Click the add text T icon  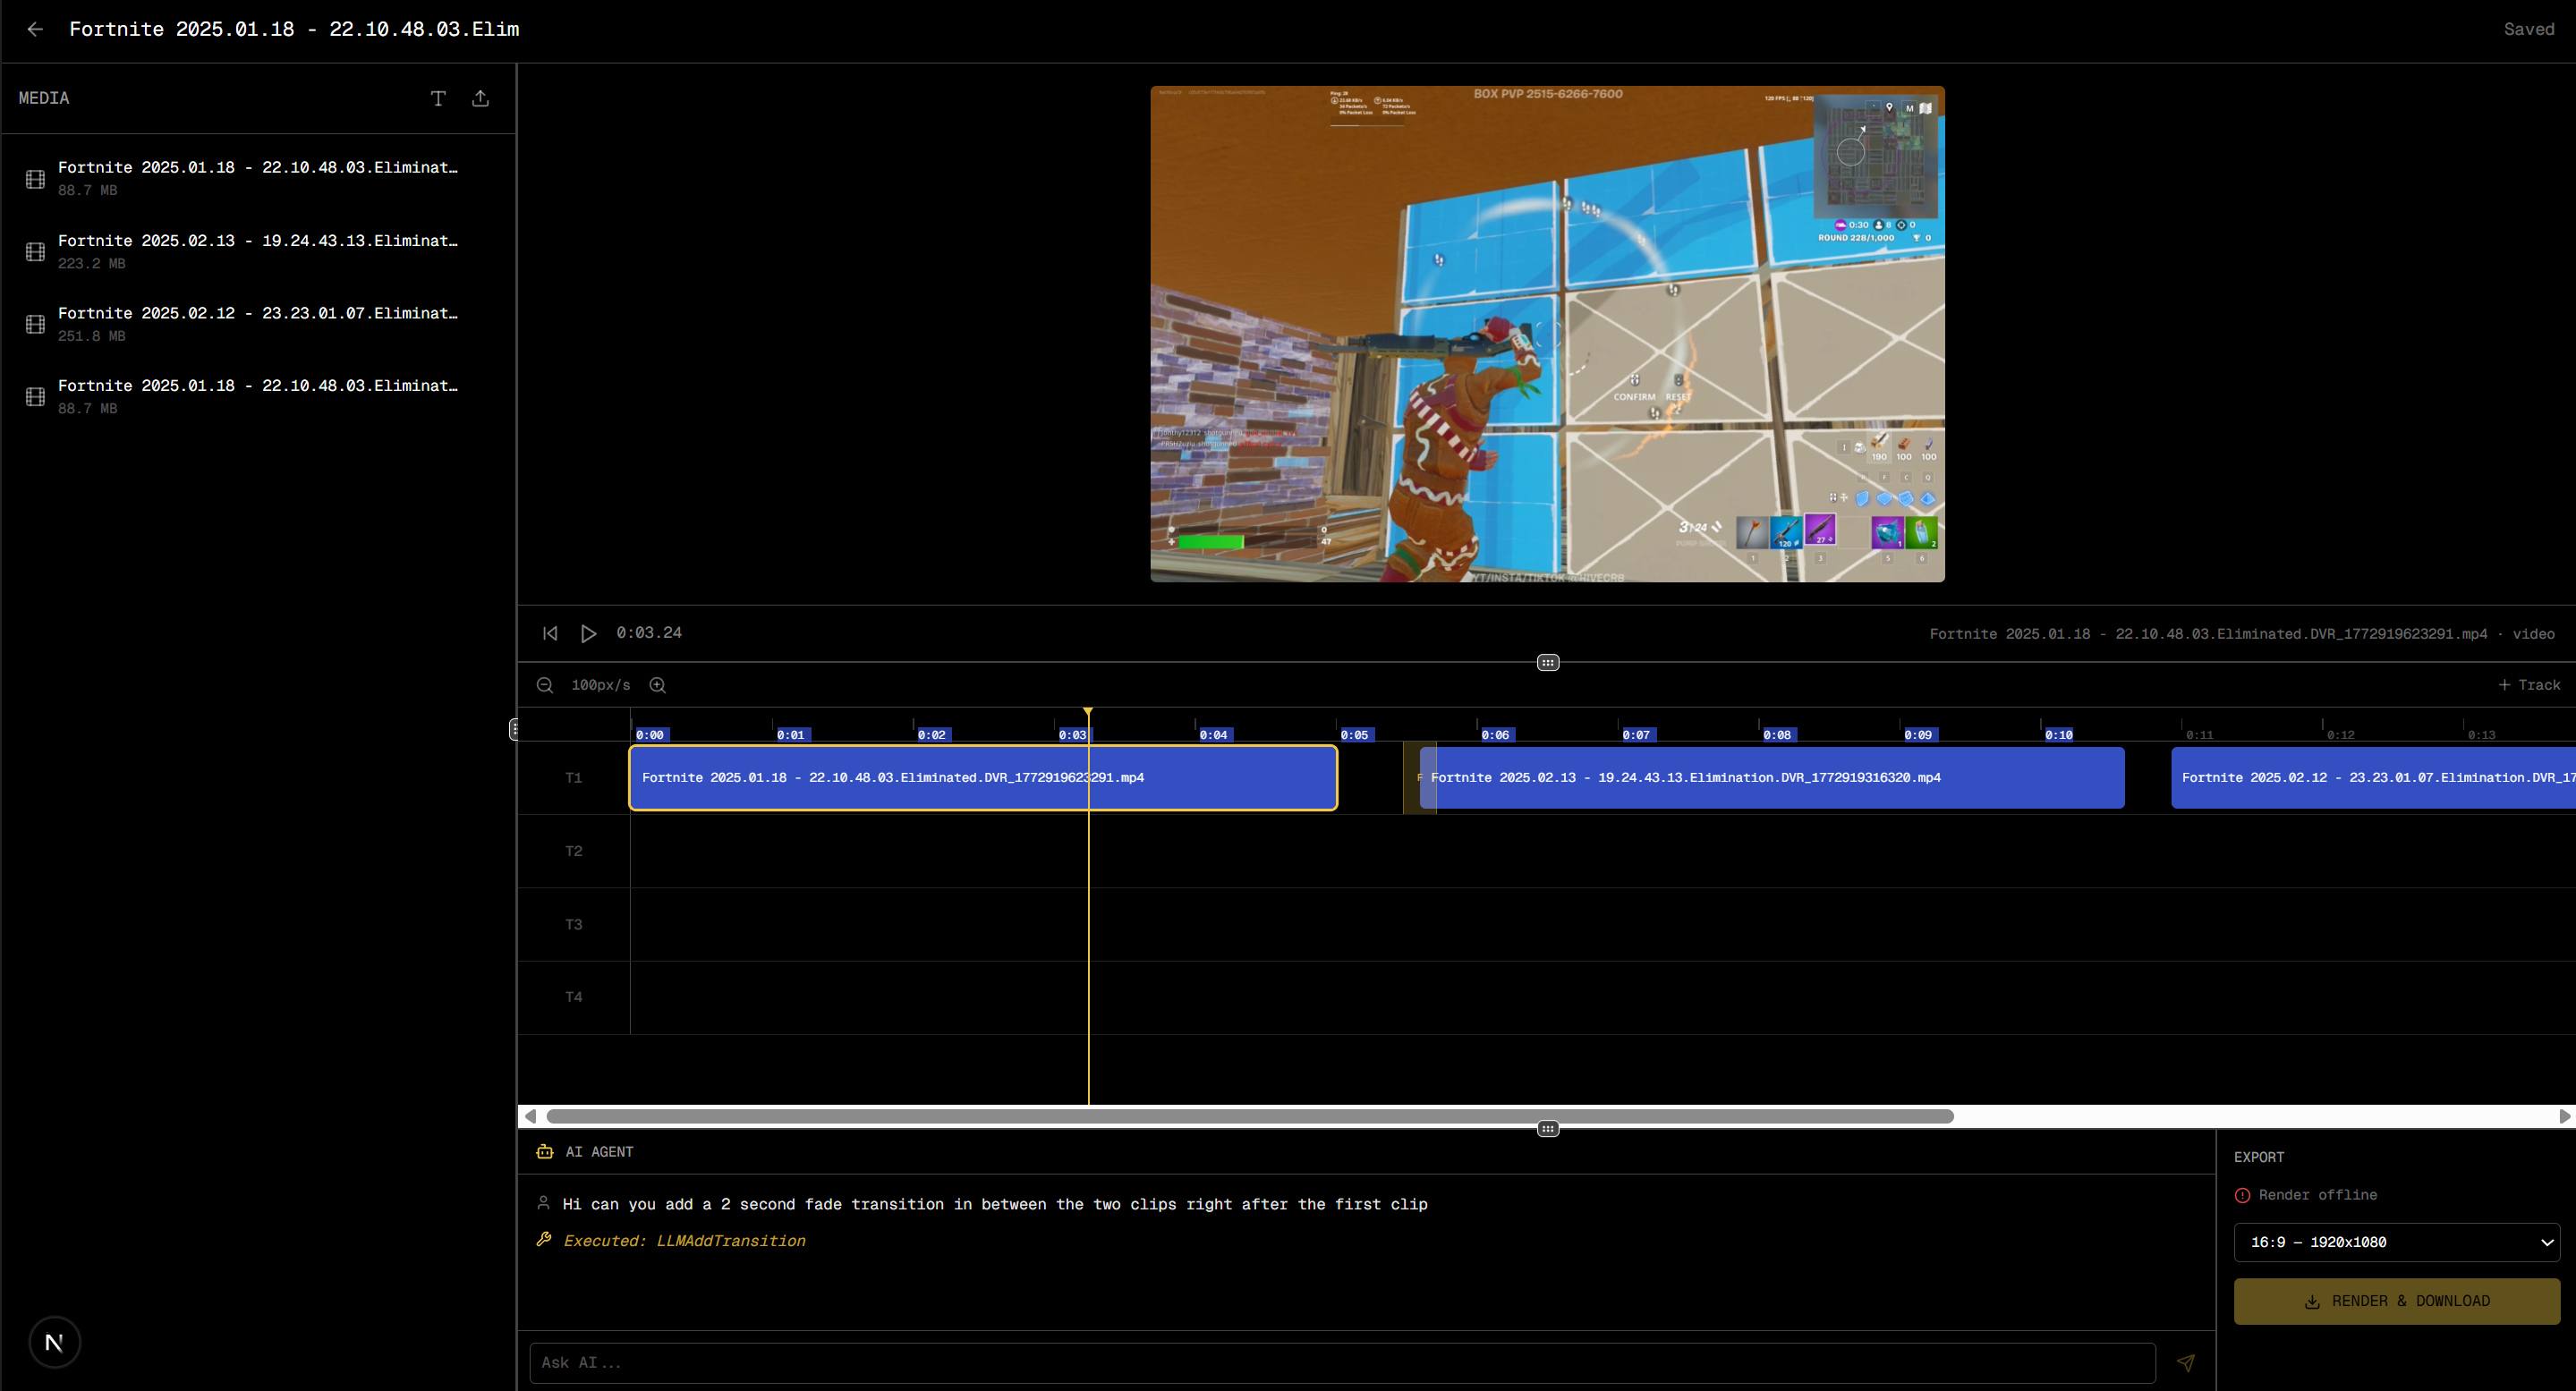(438, 98)
